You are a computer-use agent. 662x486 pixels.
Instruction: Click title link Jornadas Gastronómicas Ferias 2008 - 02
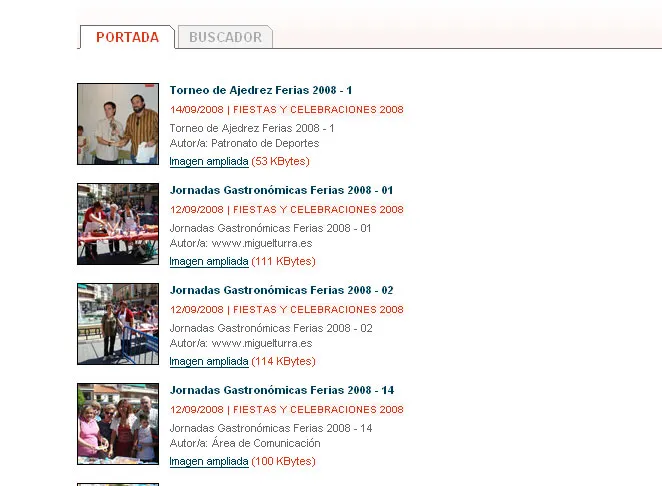click(281, 290)
